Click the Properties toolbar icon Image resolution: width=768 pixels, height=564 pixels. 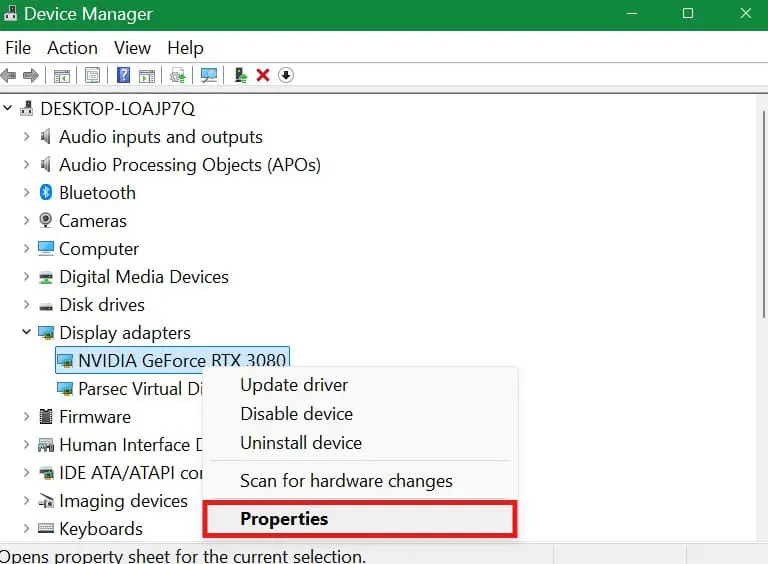click(92, 75)
